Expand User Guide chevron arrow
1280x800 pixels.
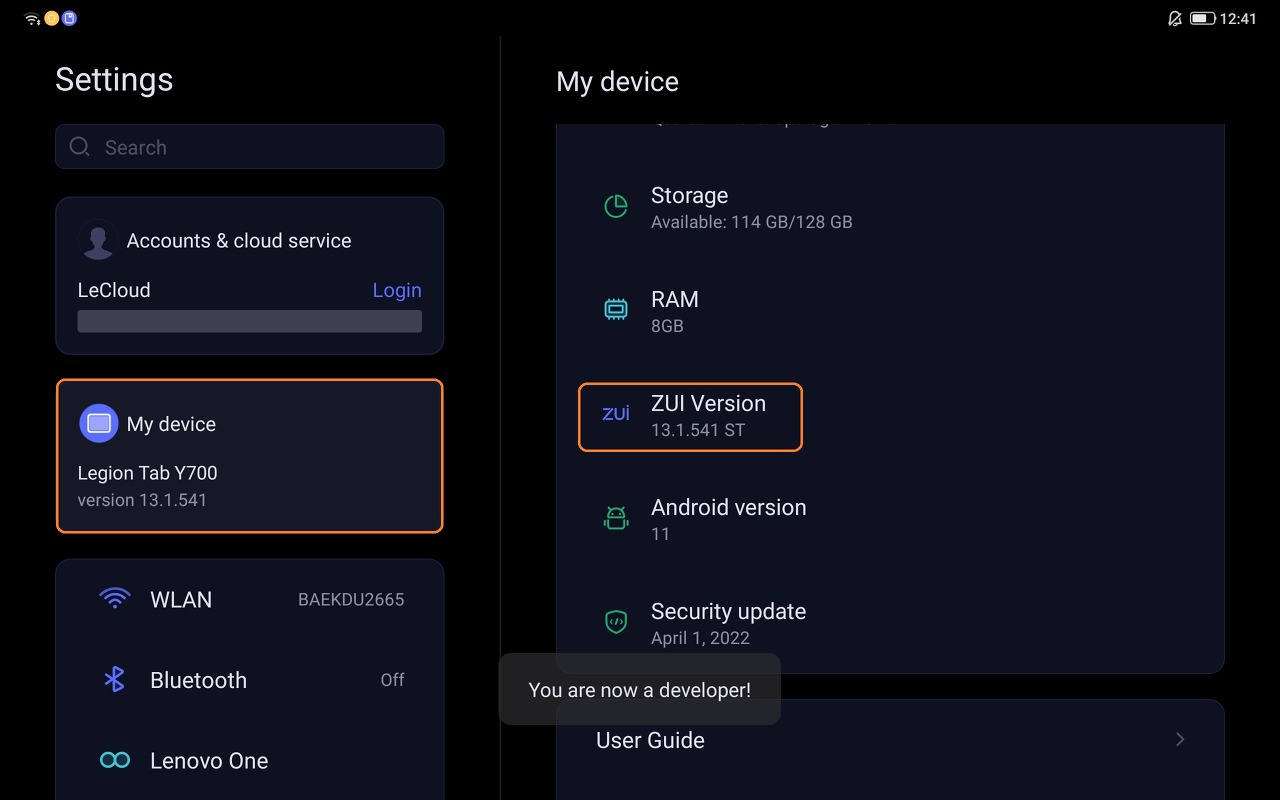[x=1180, y=740]
